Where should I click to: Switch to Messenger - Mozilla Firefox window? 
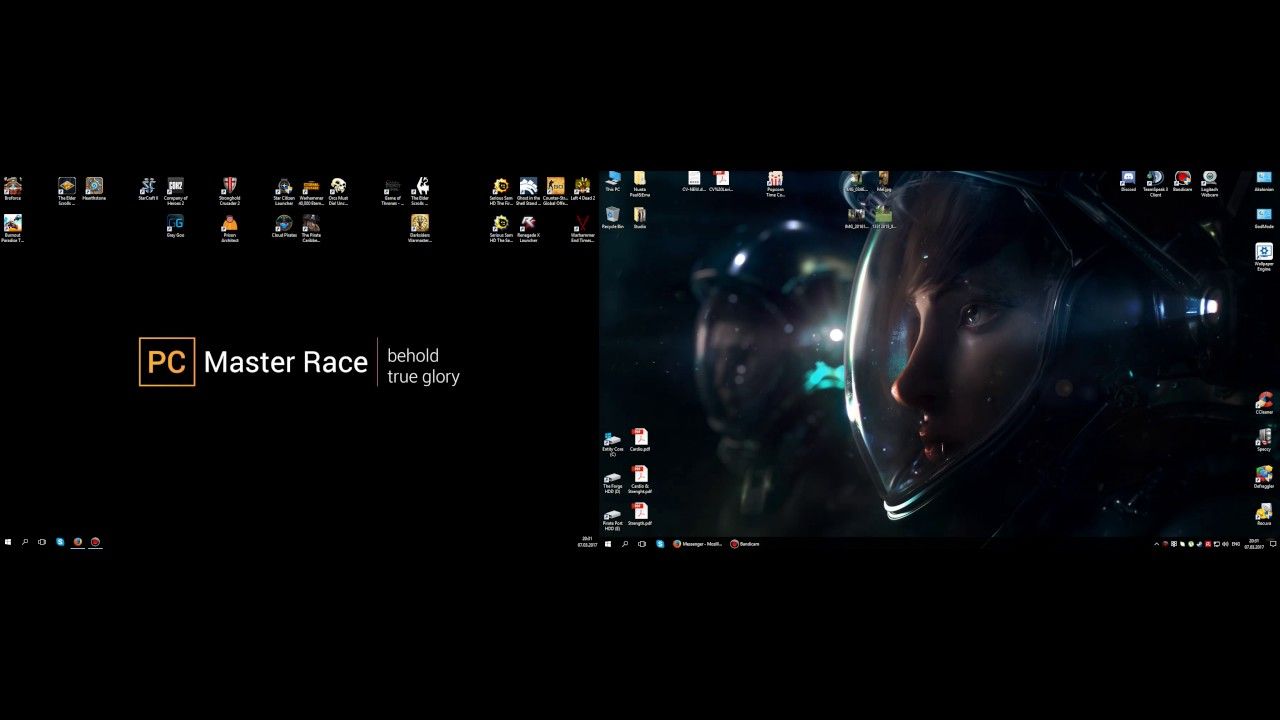click(x=698, y=544)
